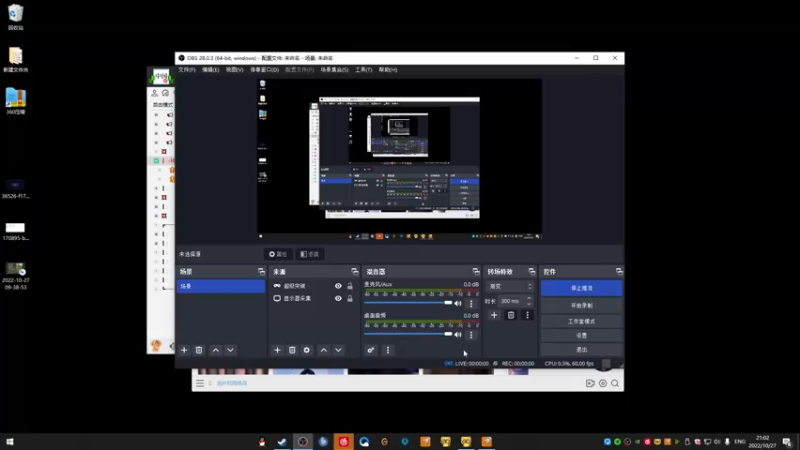Click 开始录制 start recording button
Image resolution: width=800 pixels, height=450 pixels.
pos(582,306)
